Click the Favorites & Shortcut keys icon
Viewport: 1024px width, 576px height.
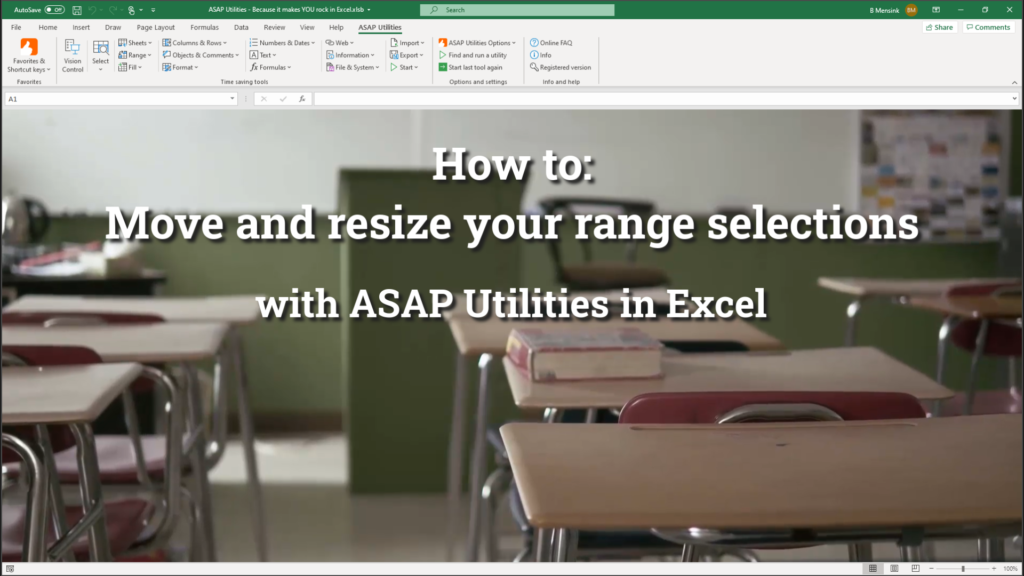[27, 48]
